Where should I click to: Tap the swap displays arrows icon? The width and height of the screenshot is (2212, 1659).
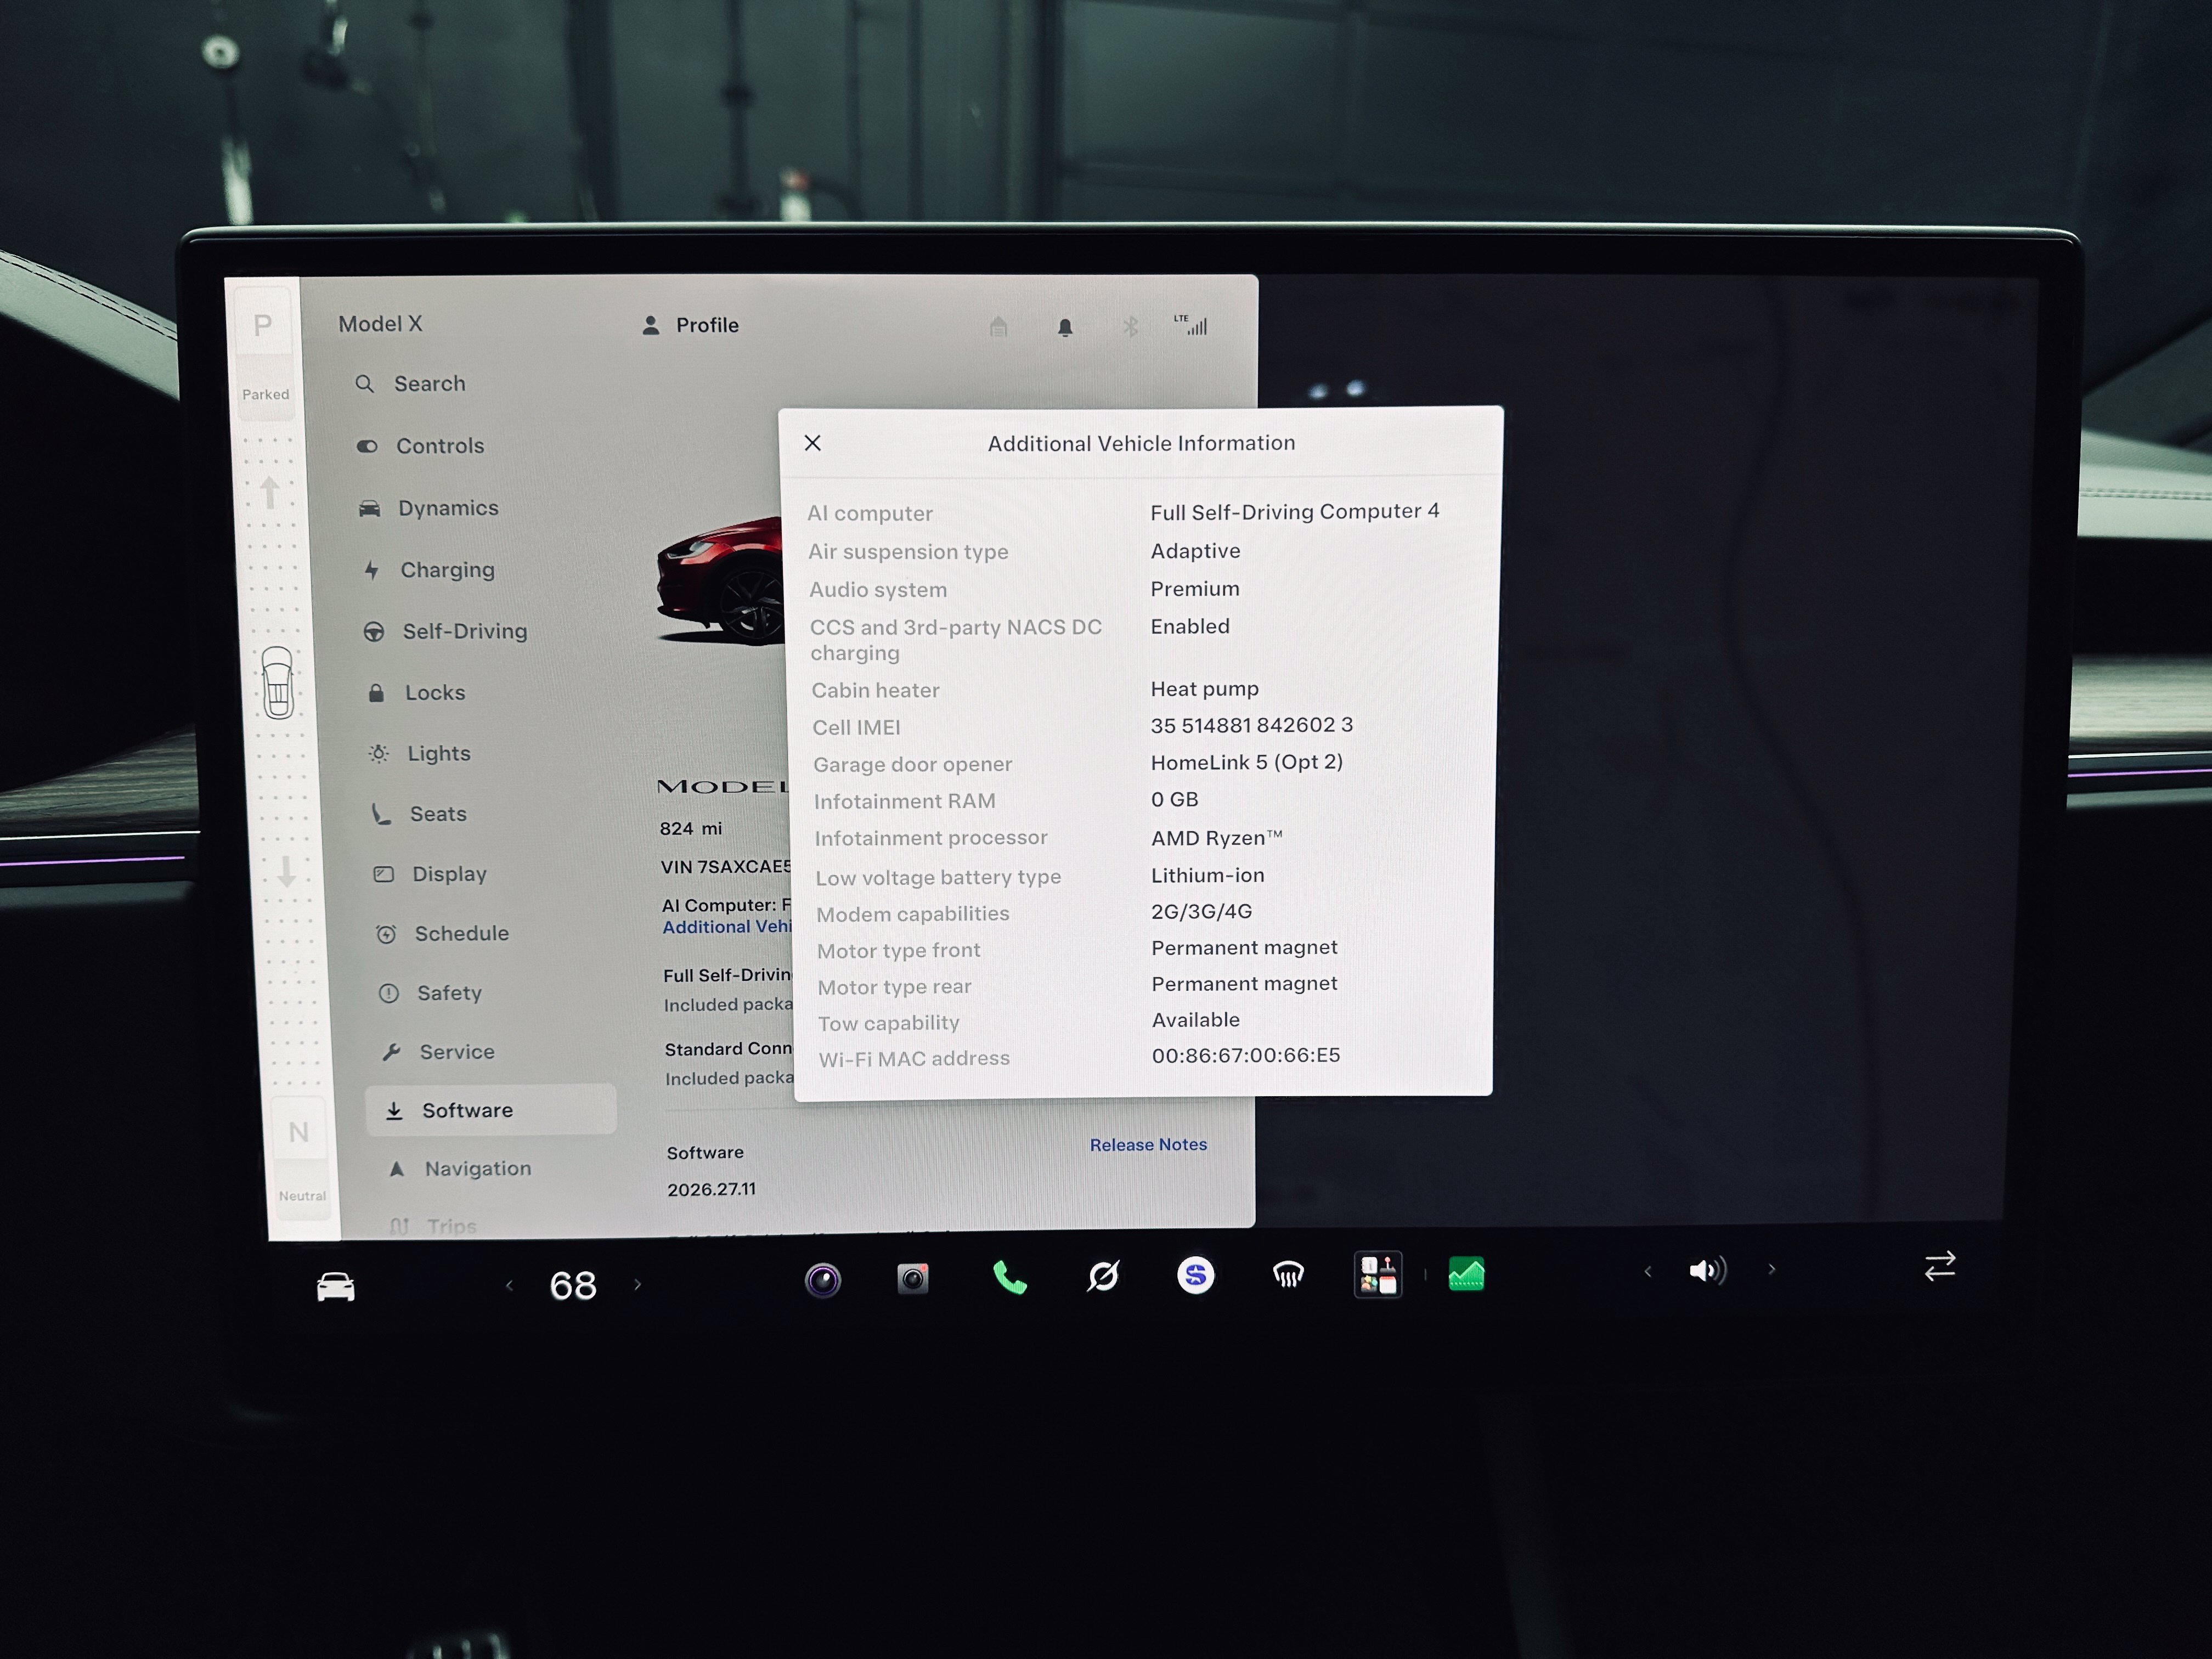point(1940,1266)
